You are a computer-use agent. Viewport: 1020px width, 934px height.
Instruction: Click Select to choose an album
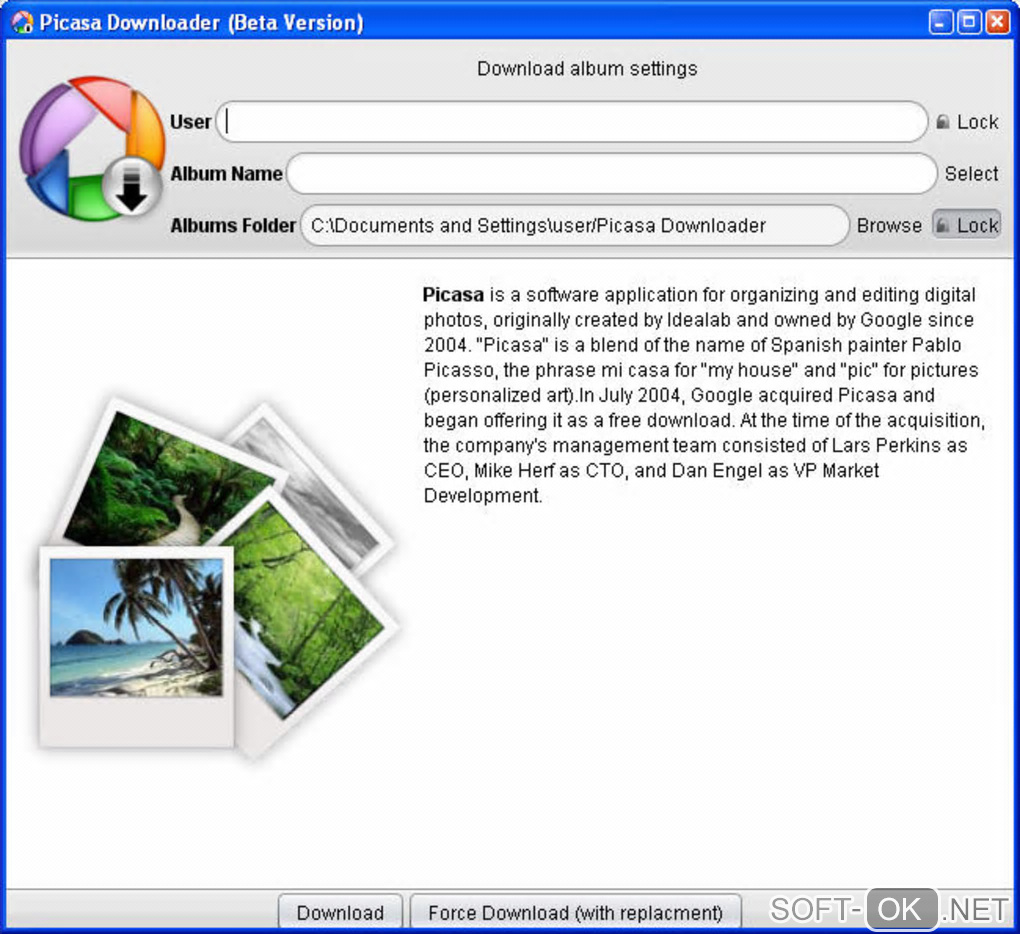point(971,174)
